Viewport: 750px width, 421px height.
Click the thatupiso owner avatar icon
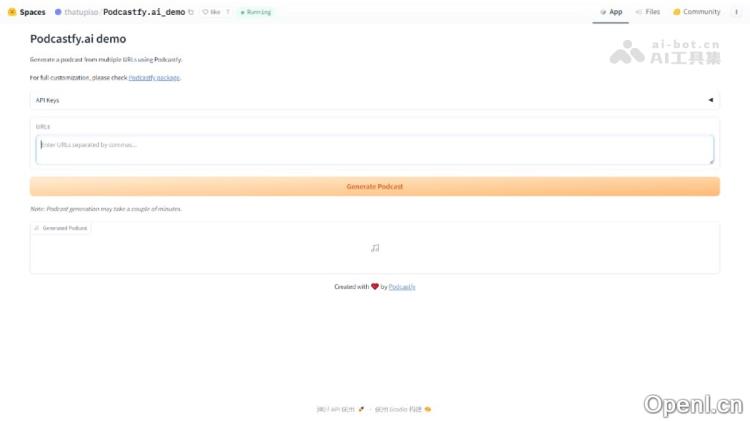[58, 12]
